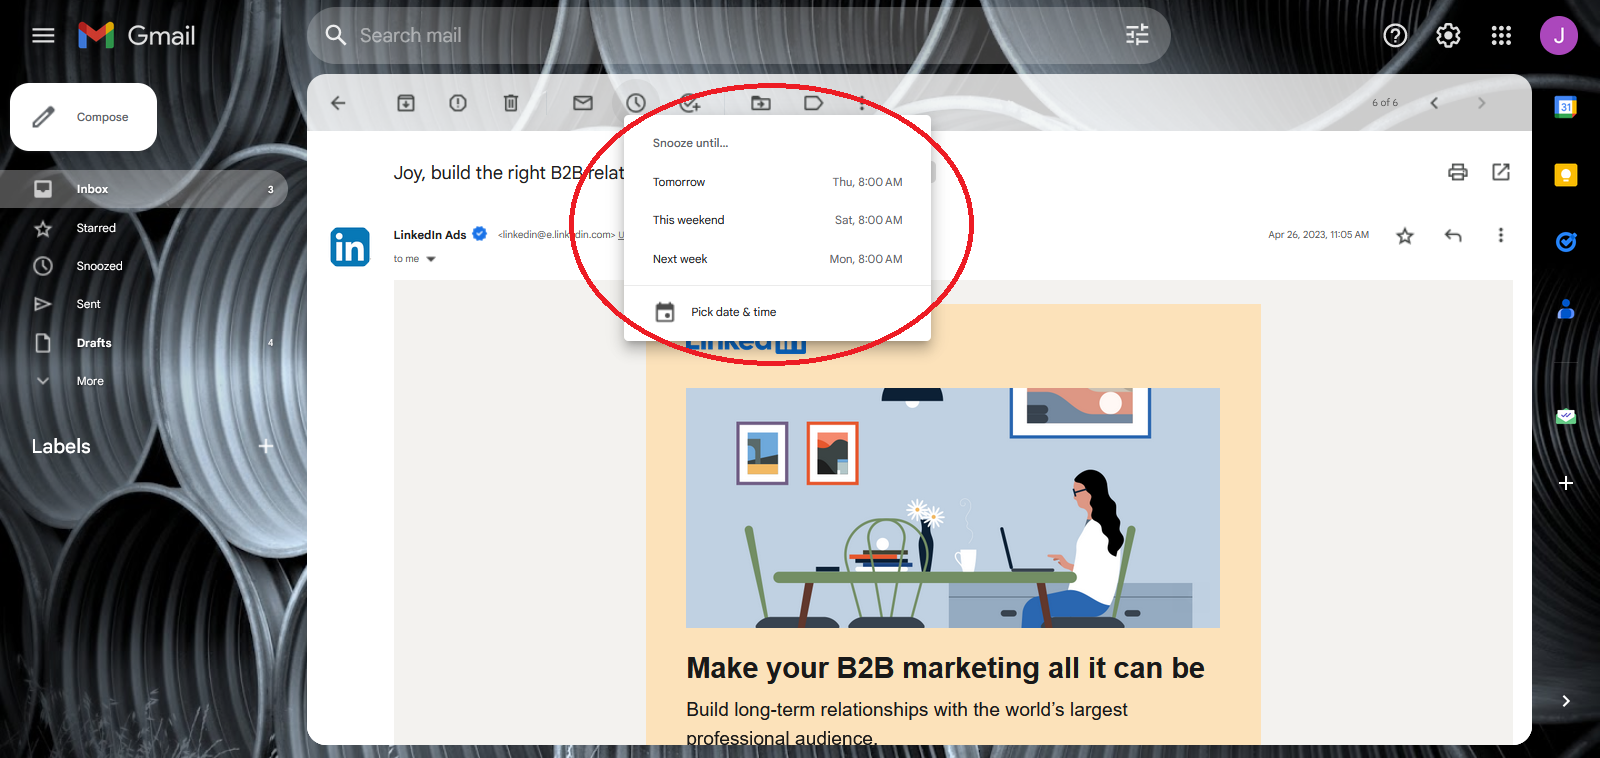Viewport: 1600px width, 758px height.
Task: Open the Google account avatar J
Action: (1558, 36)
